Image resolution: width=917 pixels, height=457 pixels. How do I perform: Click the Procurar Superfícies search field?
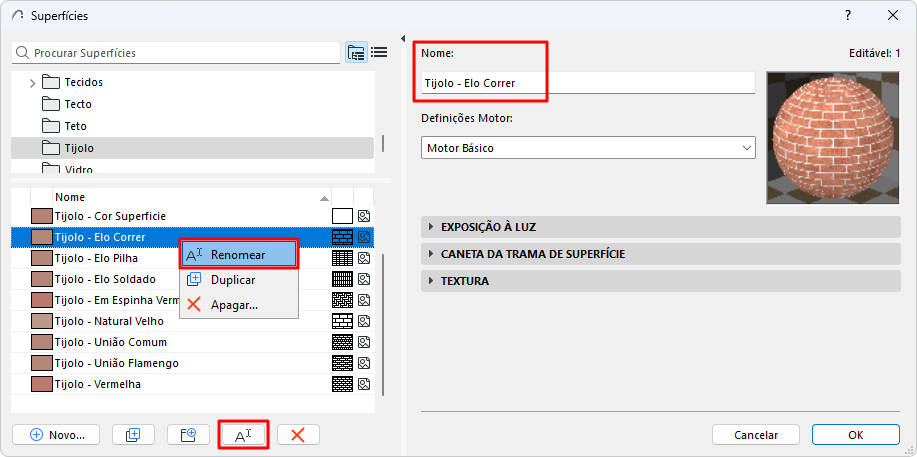pyautogui.click(x=176, y=53)
